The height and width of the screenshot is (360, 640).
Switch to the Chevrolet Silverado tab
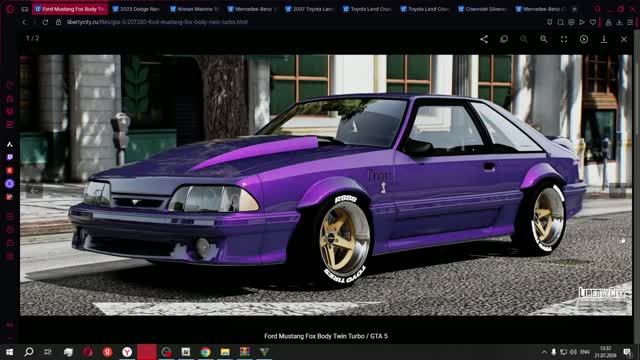482,9
